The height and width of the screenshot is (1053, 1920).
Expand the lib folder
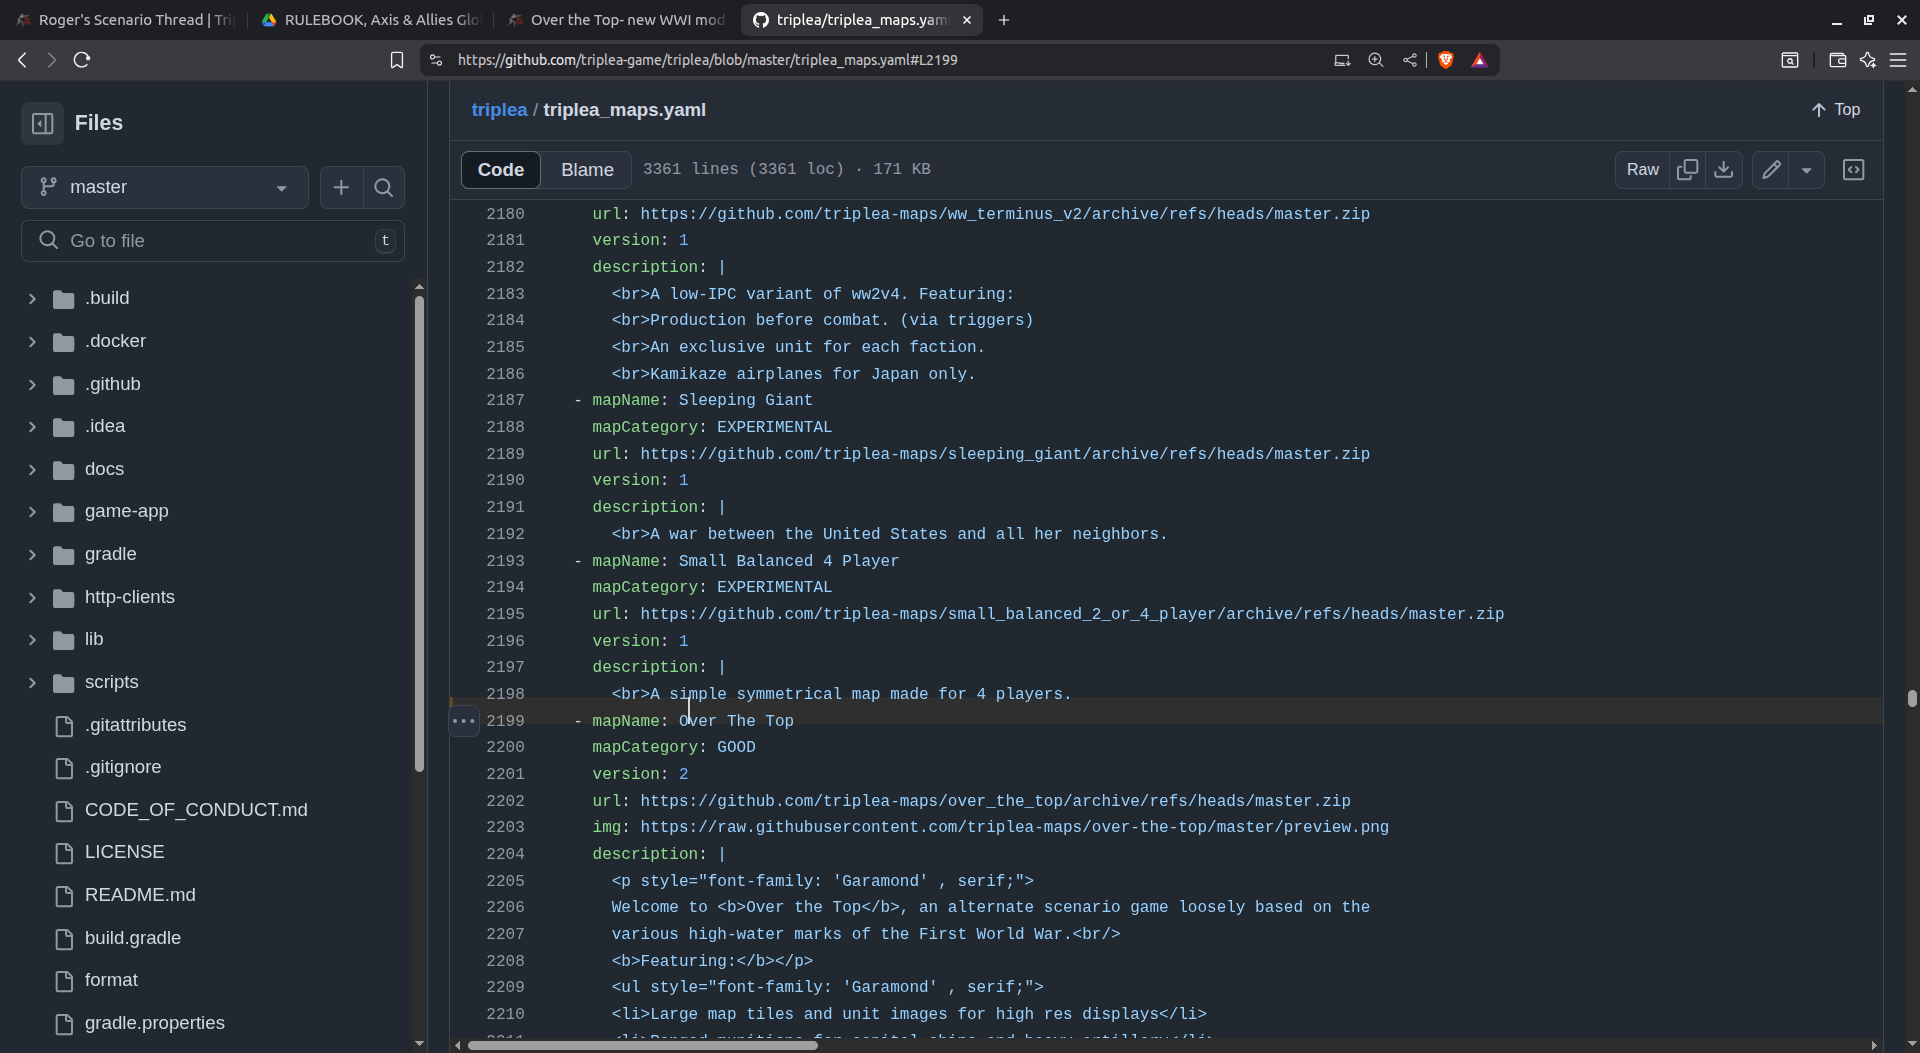pos(32,640)
